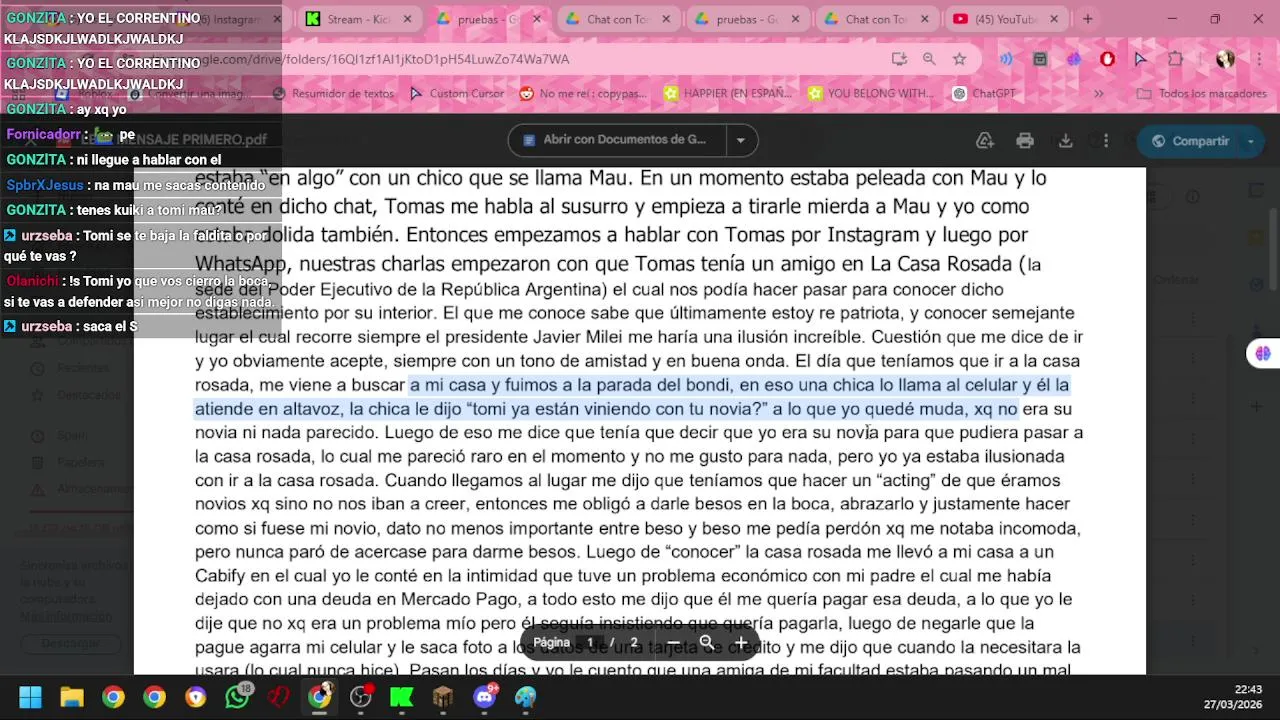This screenshot has width=1280, height=720.
Task: Zoom in with the plus icon
Action: (741, 642)
